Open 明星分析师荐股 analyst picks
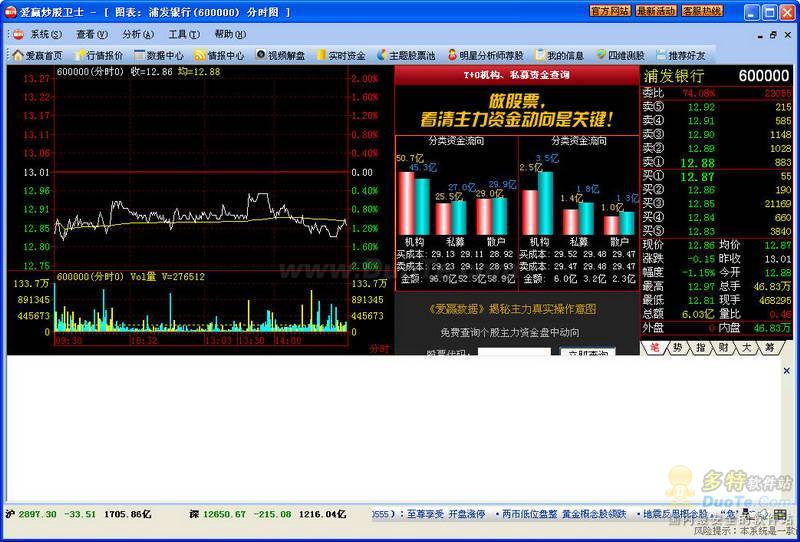This screenshot has height=542, width=800. coord(486,55)
